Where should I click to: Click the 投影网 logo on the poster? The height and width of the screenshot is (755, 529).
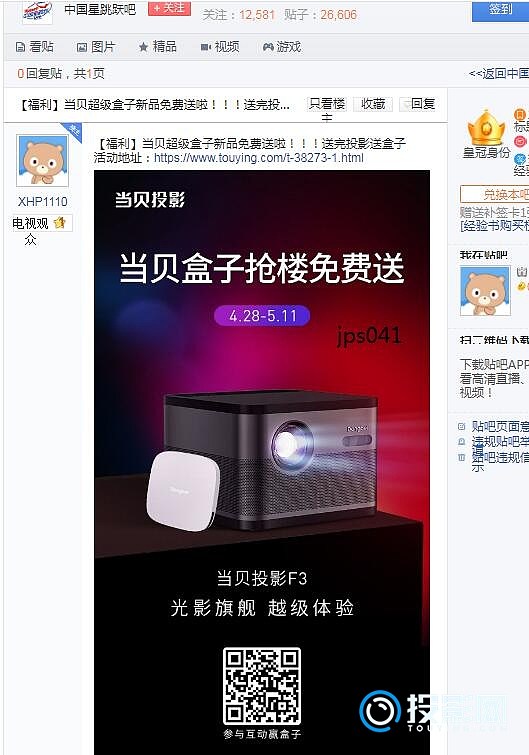click(x=433, y=711)
